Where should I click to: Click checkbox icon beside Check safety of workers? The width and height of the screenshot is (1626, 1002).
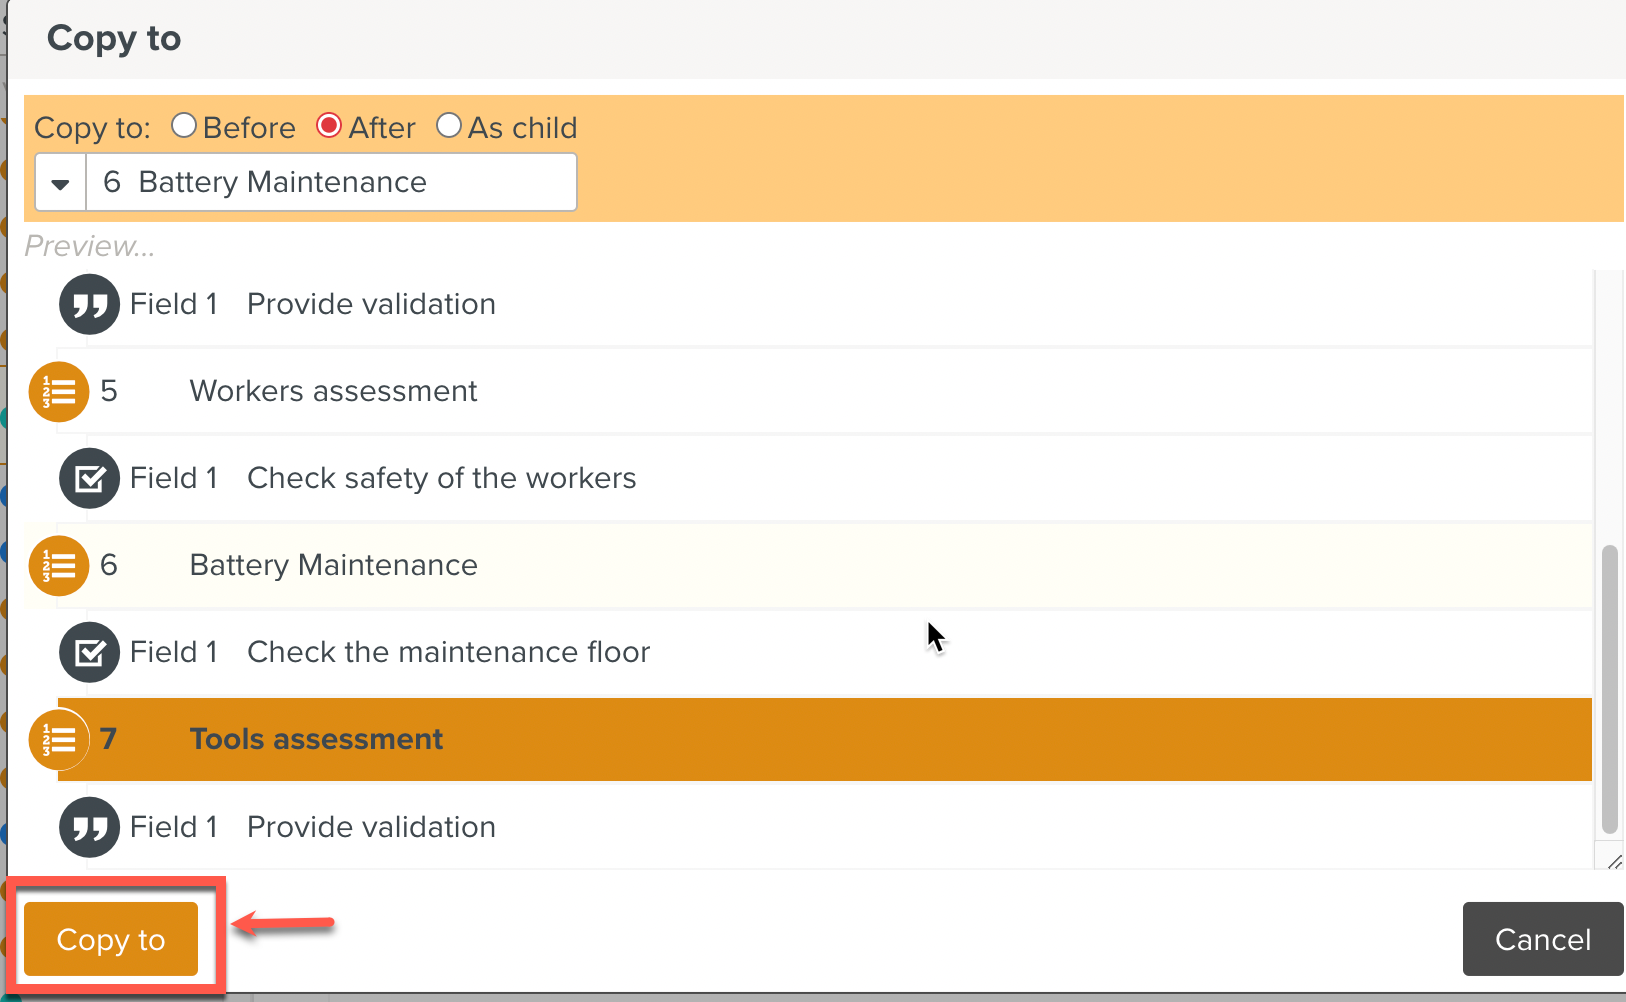pos(89,479)
